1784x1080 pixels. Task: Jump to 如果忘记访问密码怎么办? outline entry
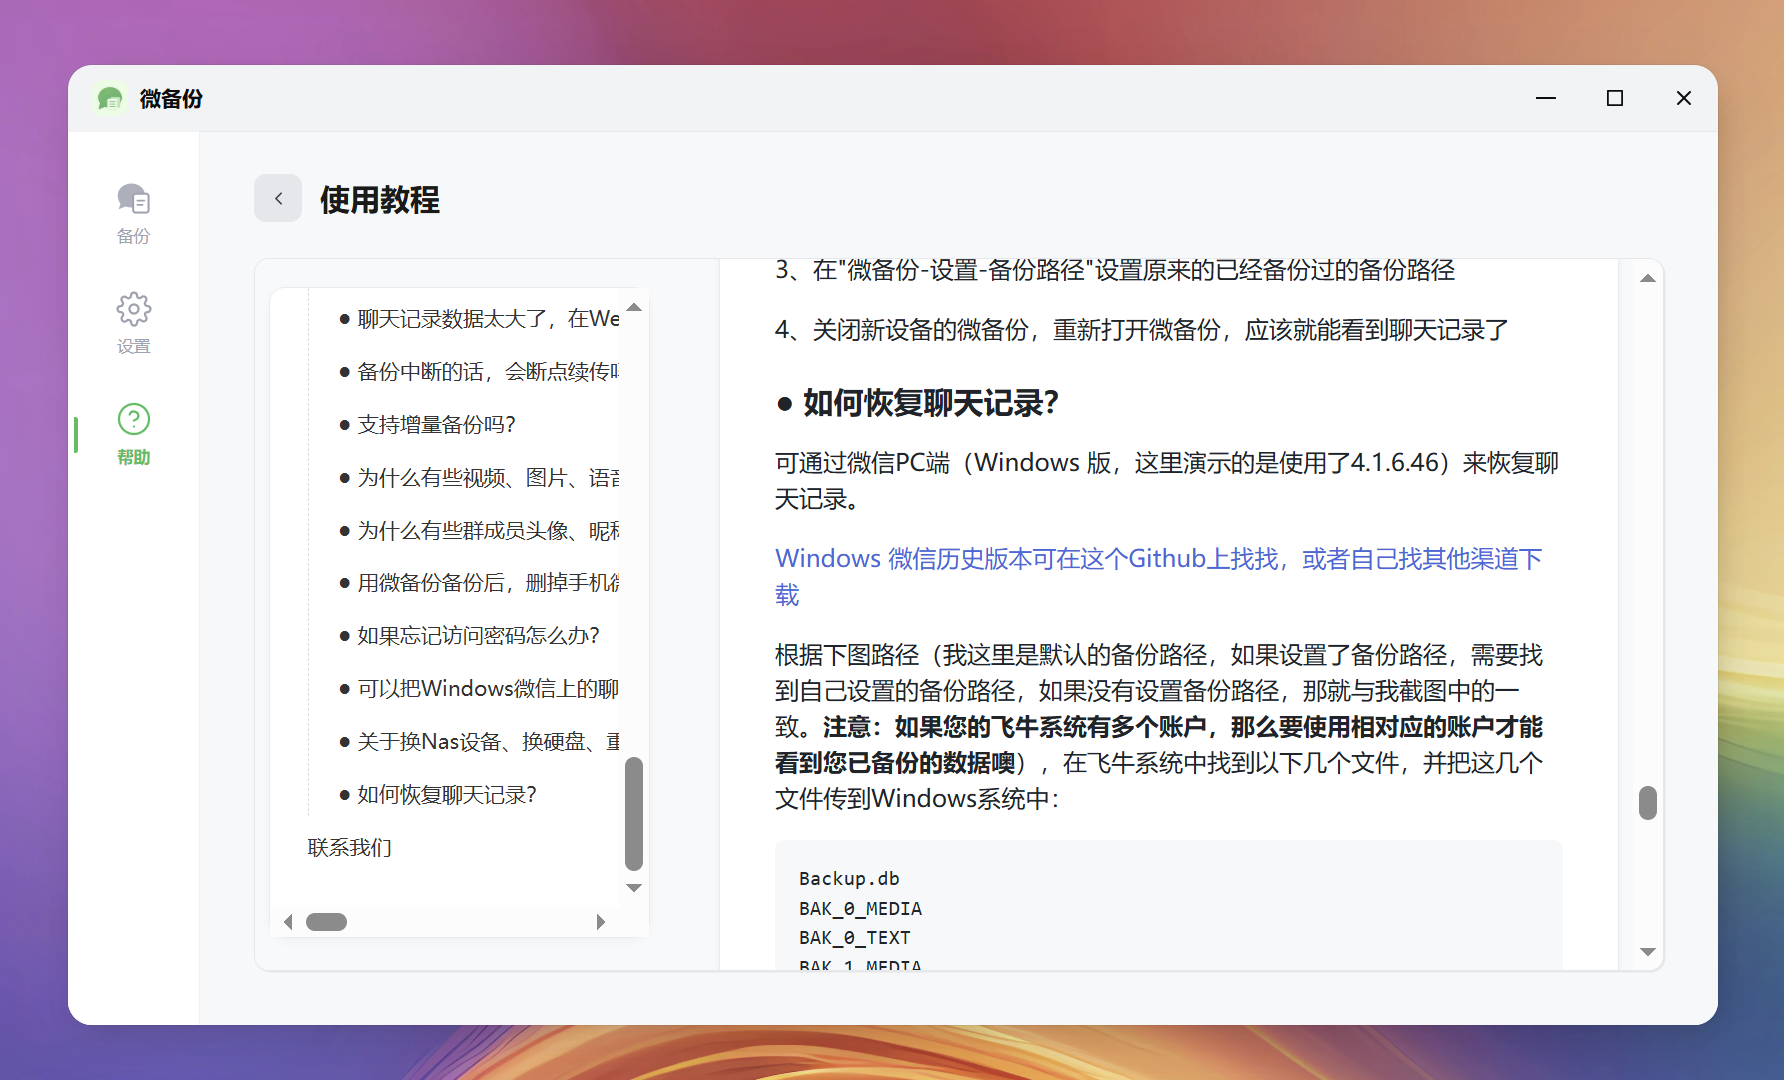click(470, 636)
